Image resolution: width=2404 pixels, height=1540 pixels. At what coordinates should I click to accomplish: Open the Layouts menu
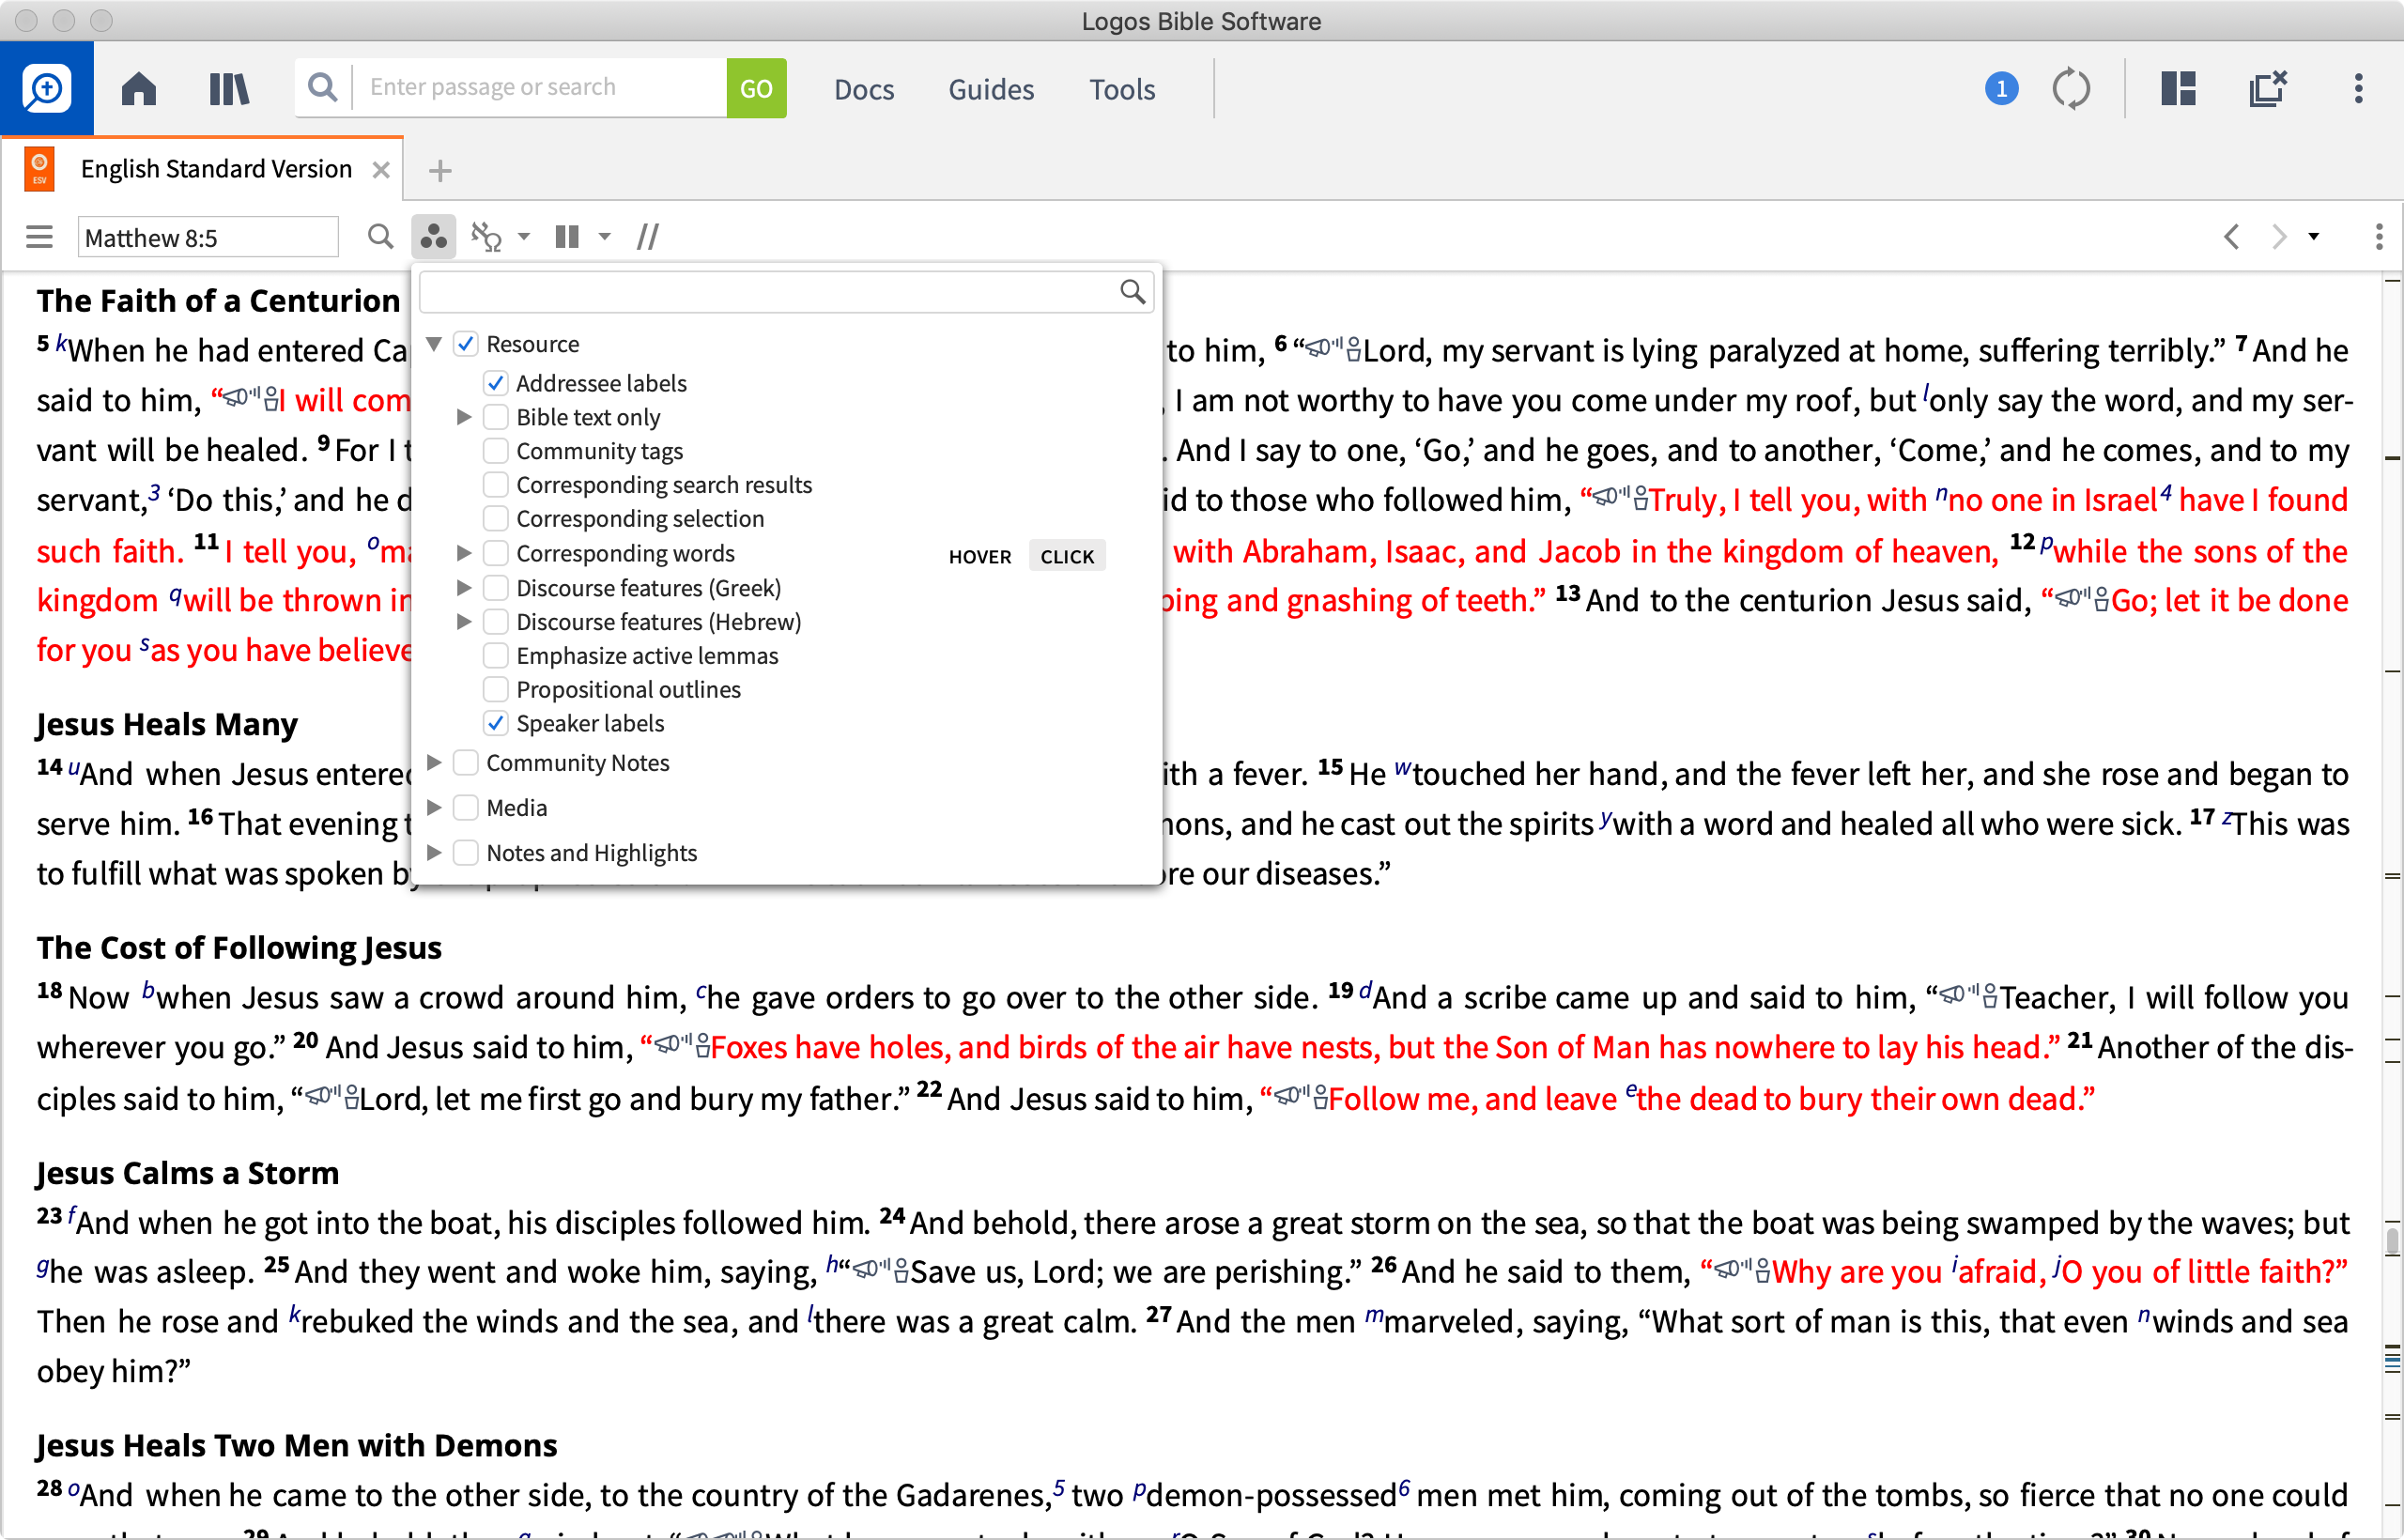pos(2177,88)
